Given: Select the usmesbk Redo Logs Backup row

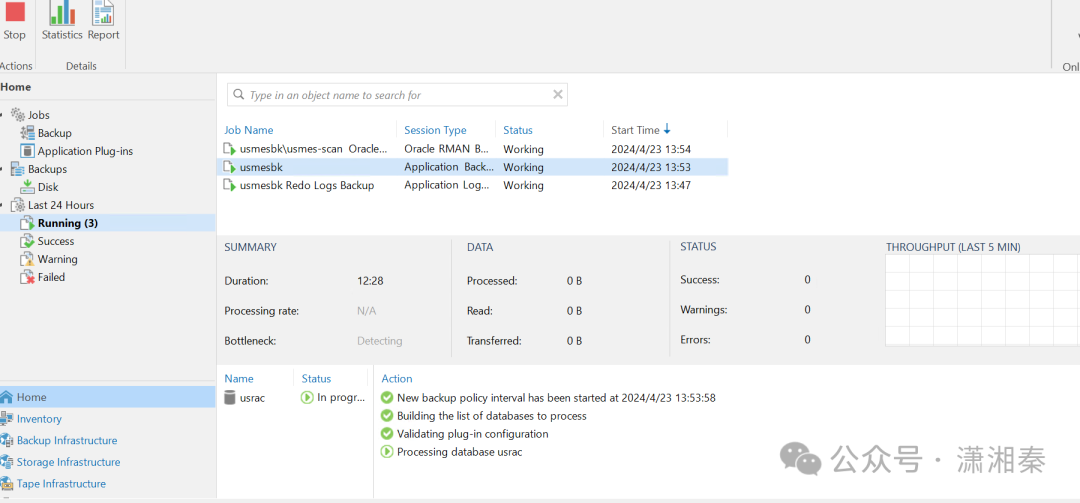Looking at the screenshot, I should point(307,185).
